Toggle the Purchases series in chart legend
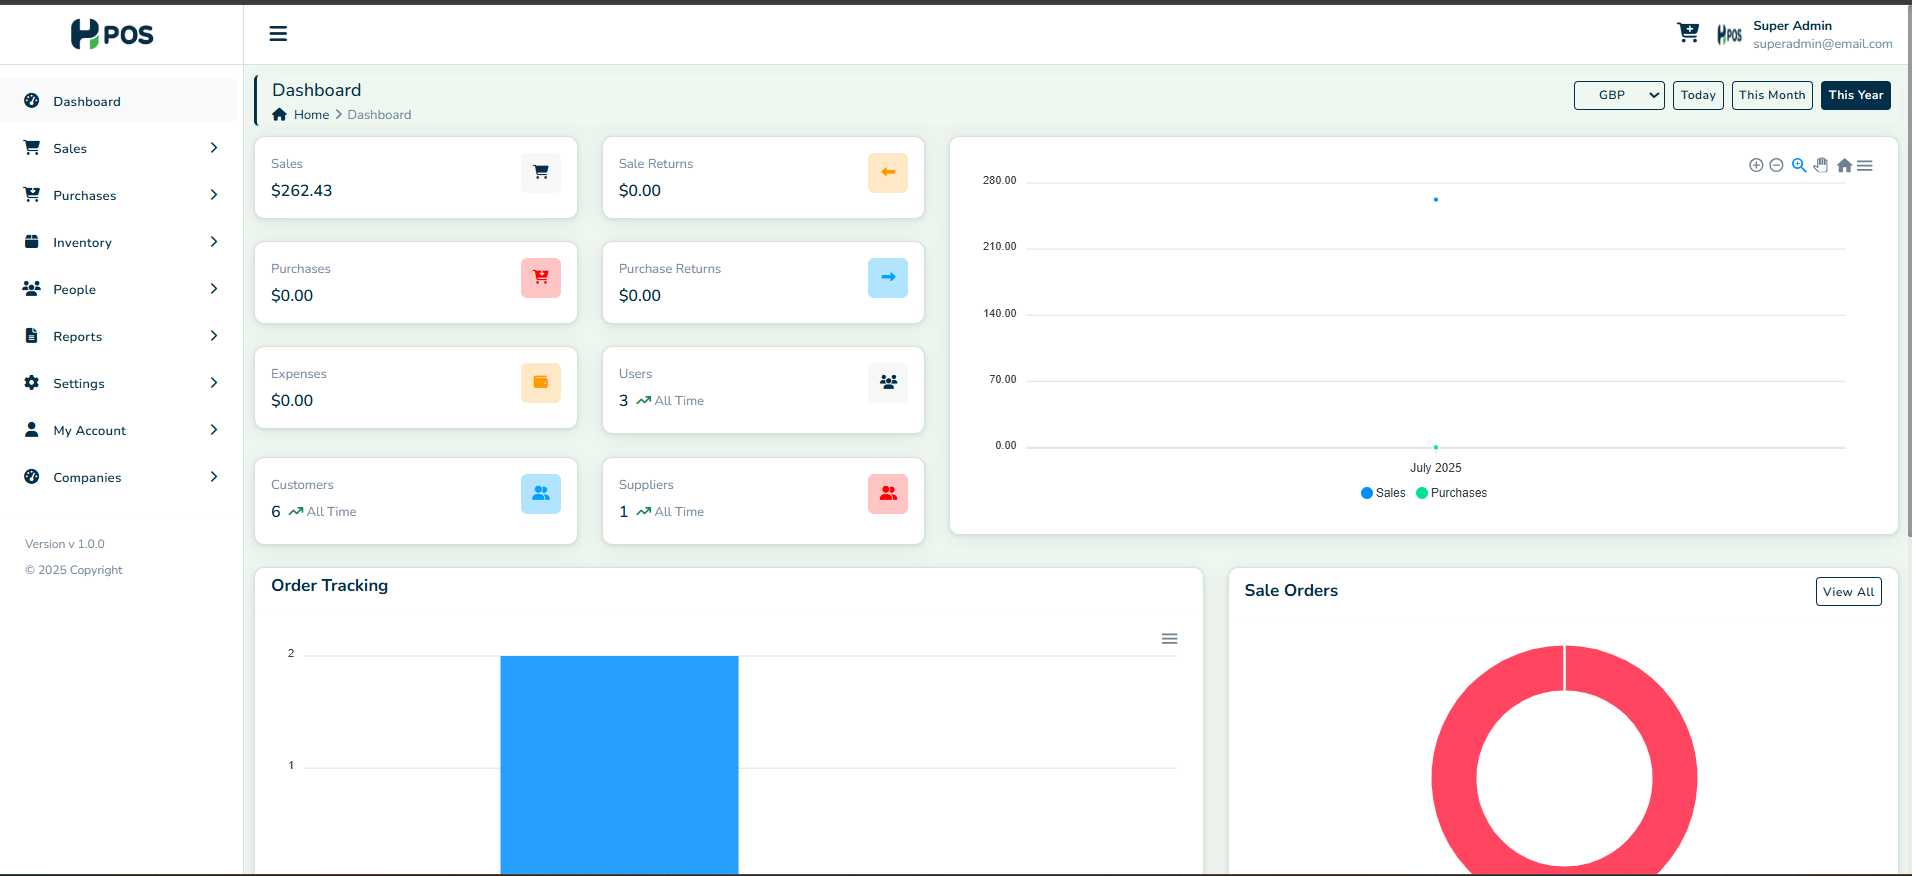The image size is (1912, 876). (x=1451, y=493)
